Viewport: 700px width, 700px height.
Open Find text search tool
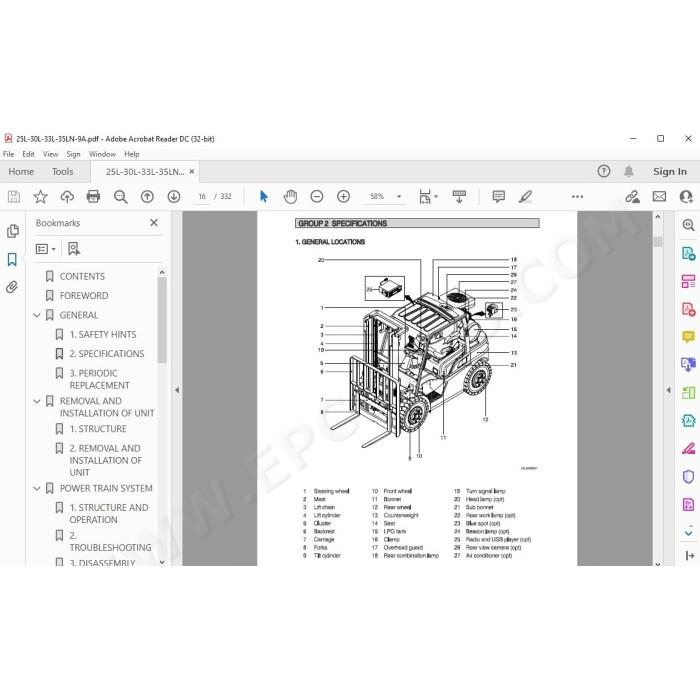click(x=121, y=196)
